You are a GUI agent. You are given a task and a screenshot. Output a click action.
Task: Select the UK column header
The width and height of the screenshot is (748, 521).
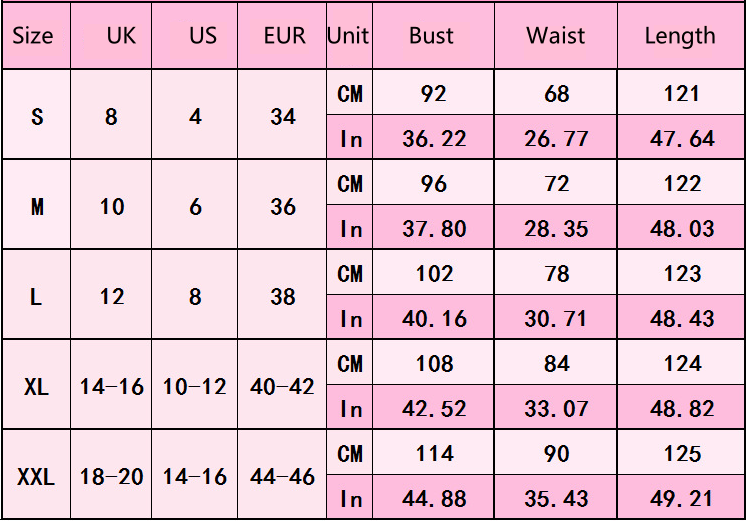122,36
